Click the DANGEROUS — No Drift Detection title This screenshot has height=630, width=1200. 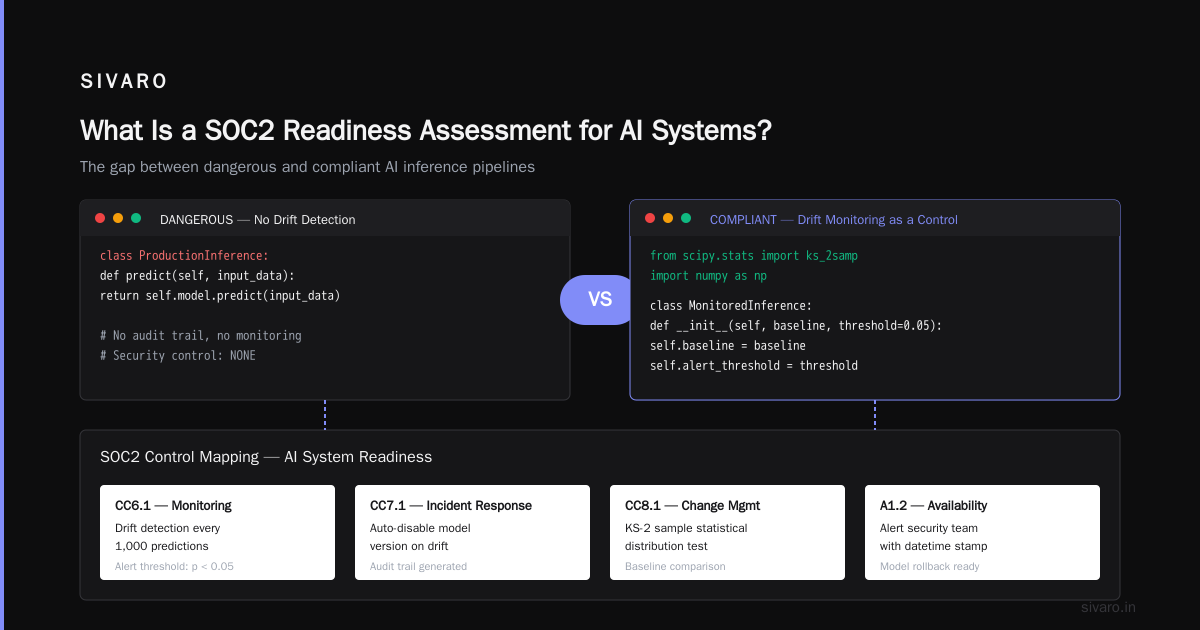[257, 219]
